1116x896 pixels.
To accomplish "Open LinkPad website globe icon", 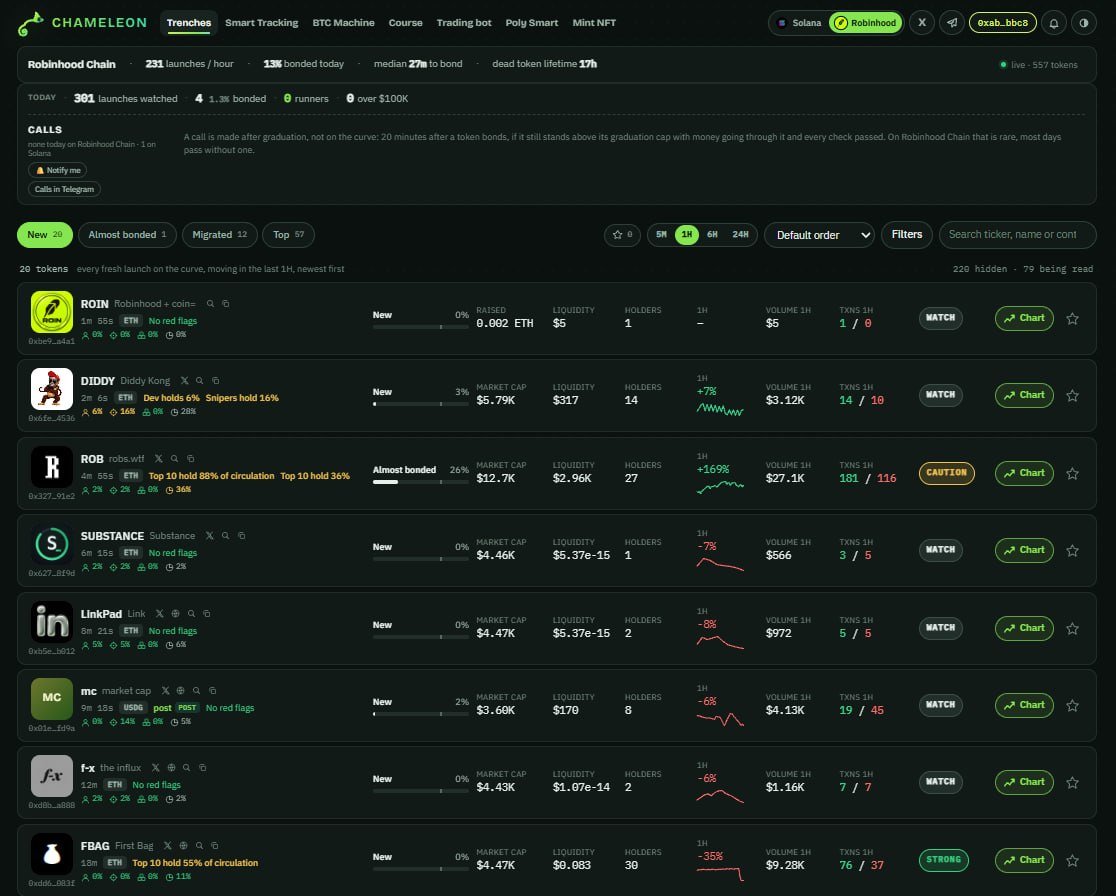I will (175, 613).
